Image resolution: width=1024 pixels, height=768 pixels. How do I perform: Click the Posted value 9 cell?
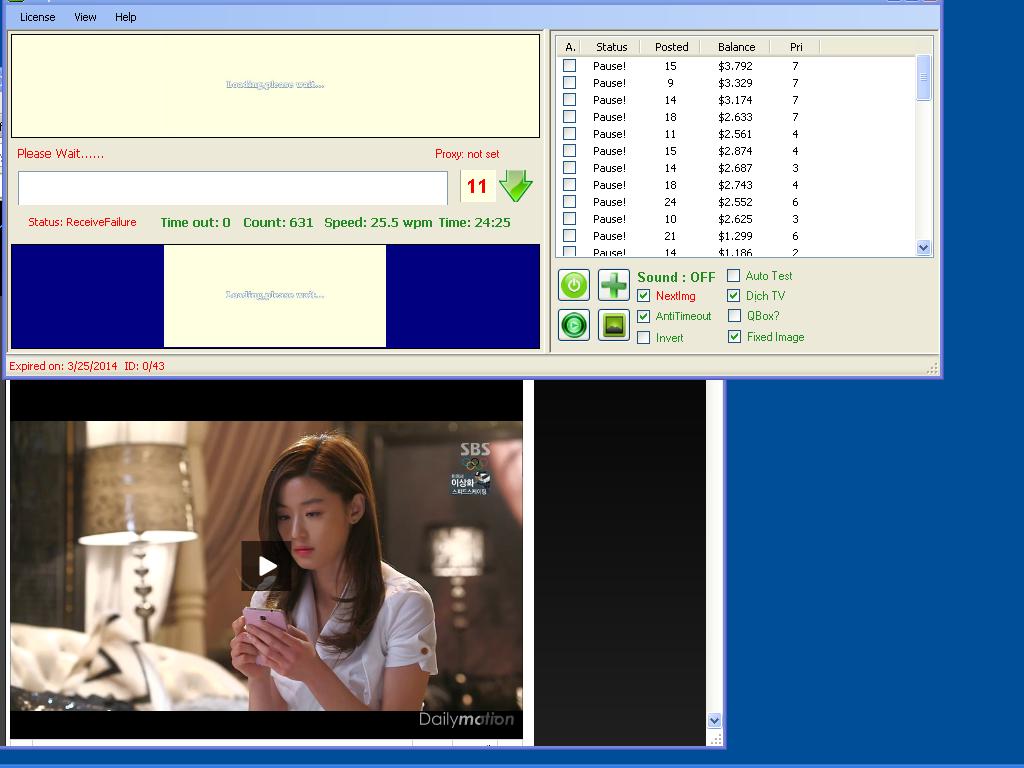point(670,83)
